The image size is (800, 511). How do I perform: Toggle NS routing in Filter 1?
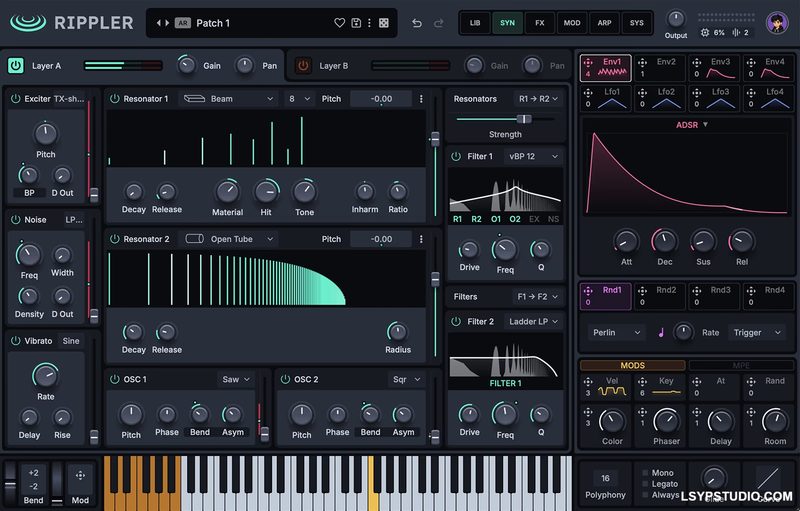coord(554,219)
